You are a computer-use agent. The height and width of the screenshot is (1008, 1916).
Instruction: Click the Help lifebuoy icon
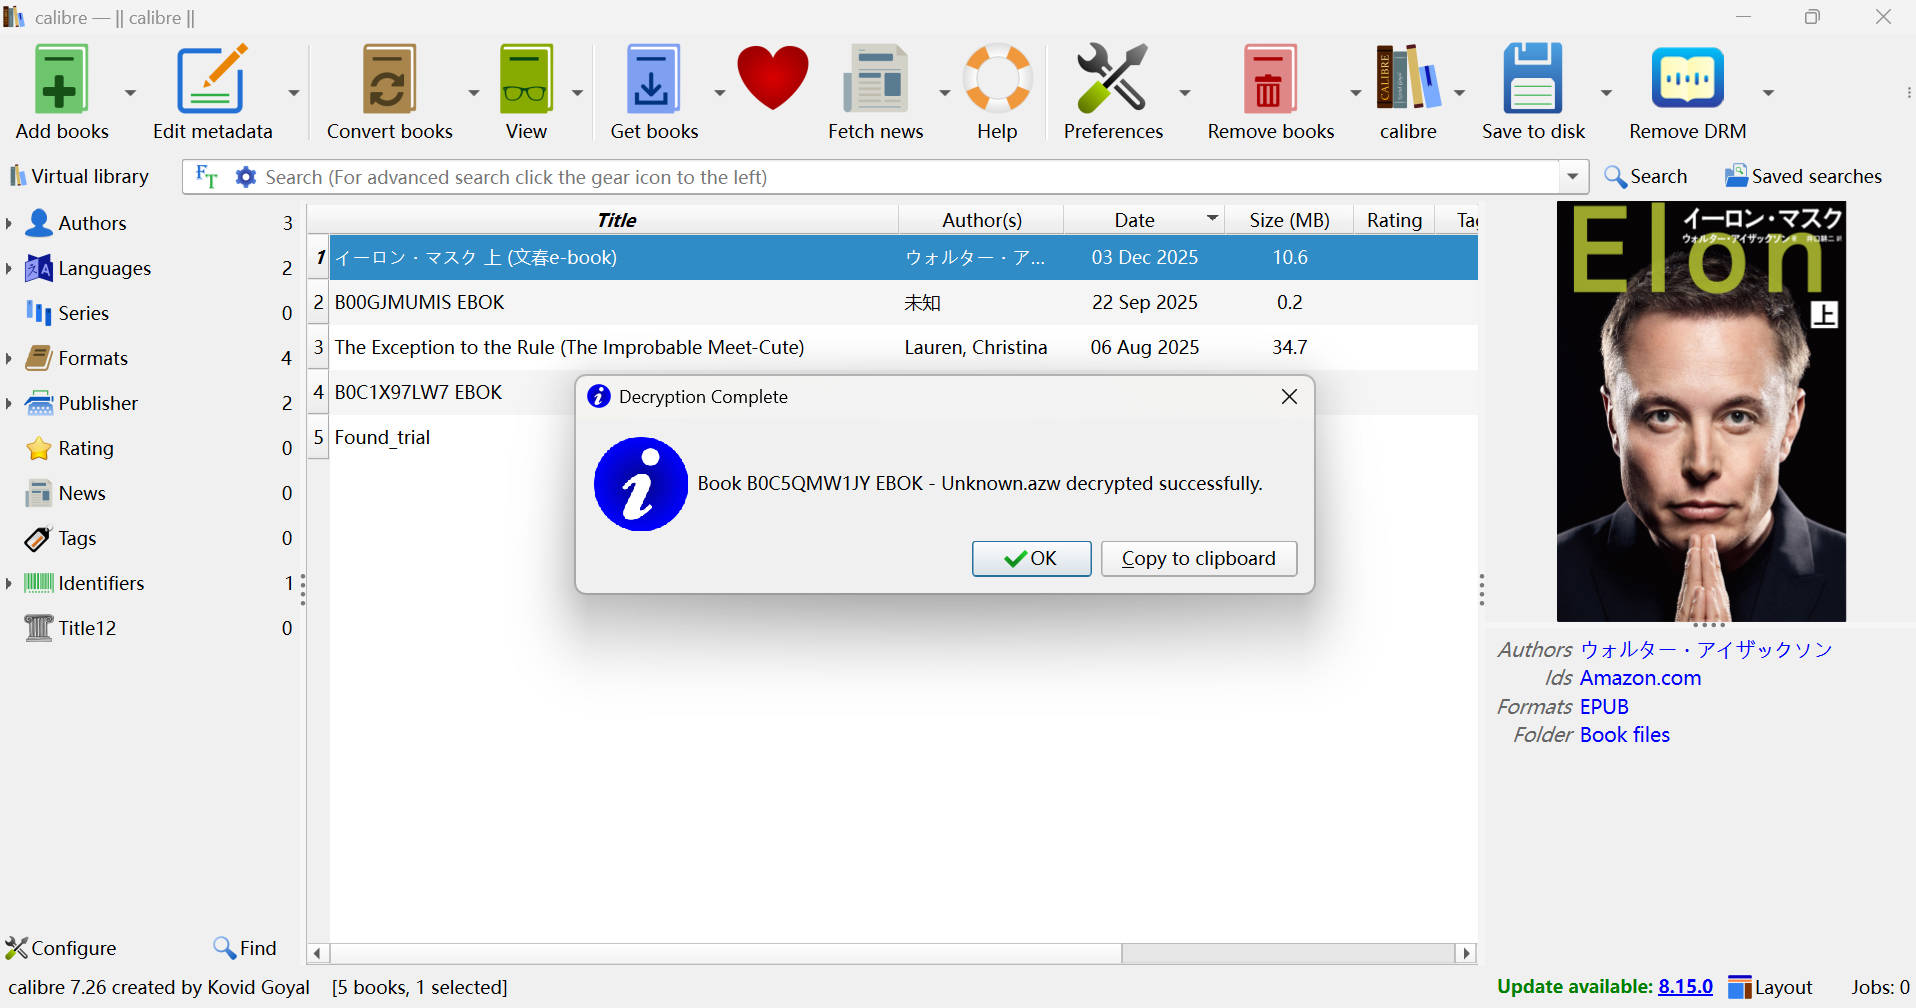(x=997, y=78)
